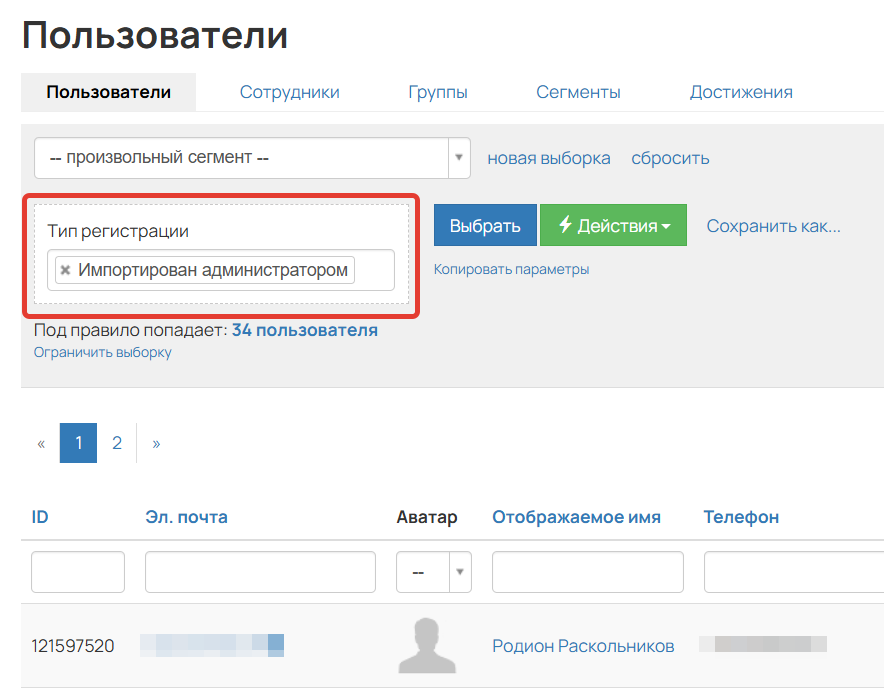Reset filters via the 'сбросить' link
The width and height of the screenshot is (884, 692).
[670, 158]
